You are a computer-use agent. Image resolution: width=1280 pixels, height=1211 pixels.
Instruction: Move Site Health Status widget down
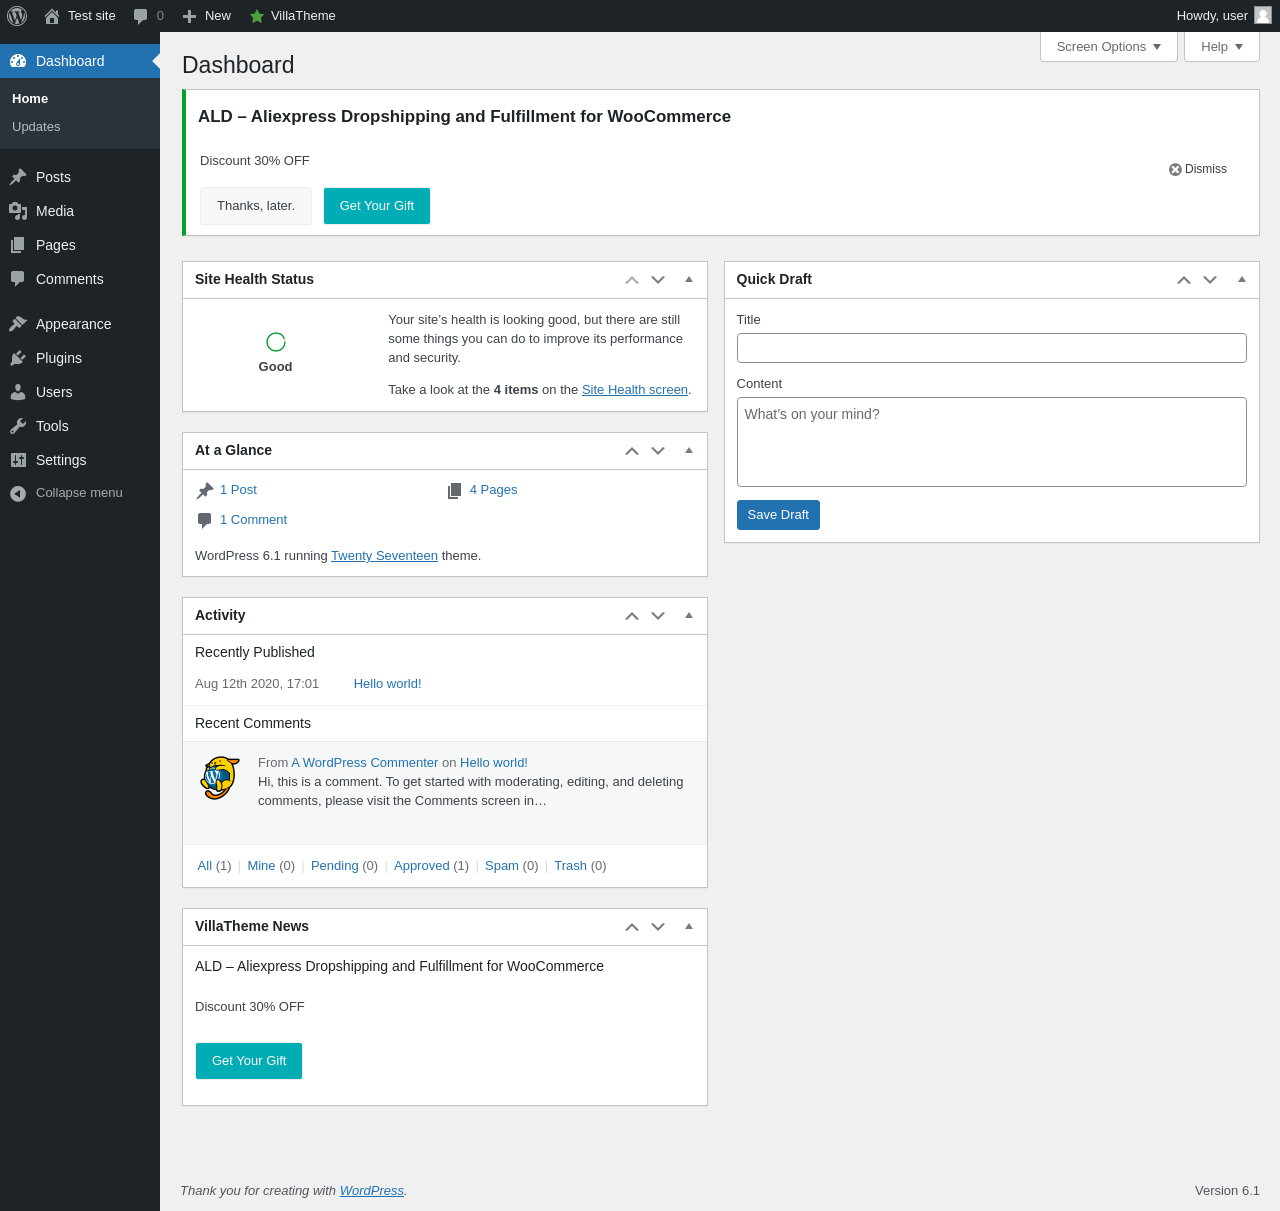(x=658, y=280)
